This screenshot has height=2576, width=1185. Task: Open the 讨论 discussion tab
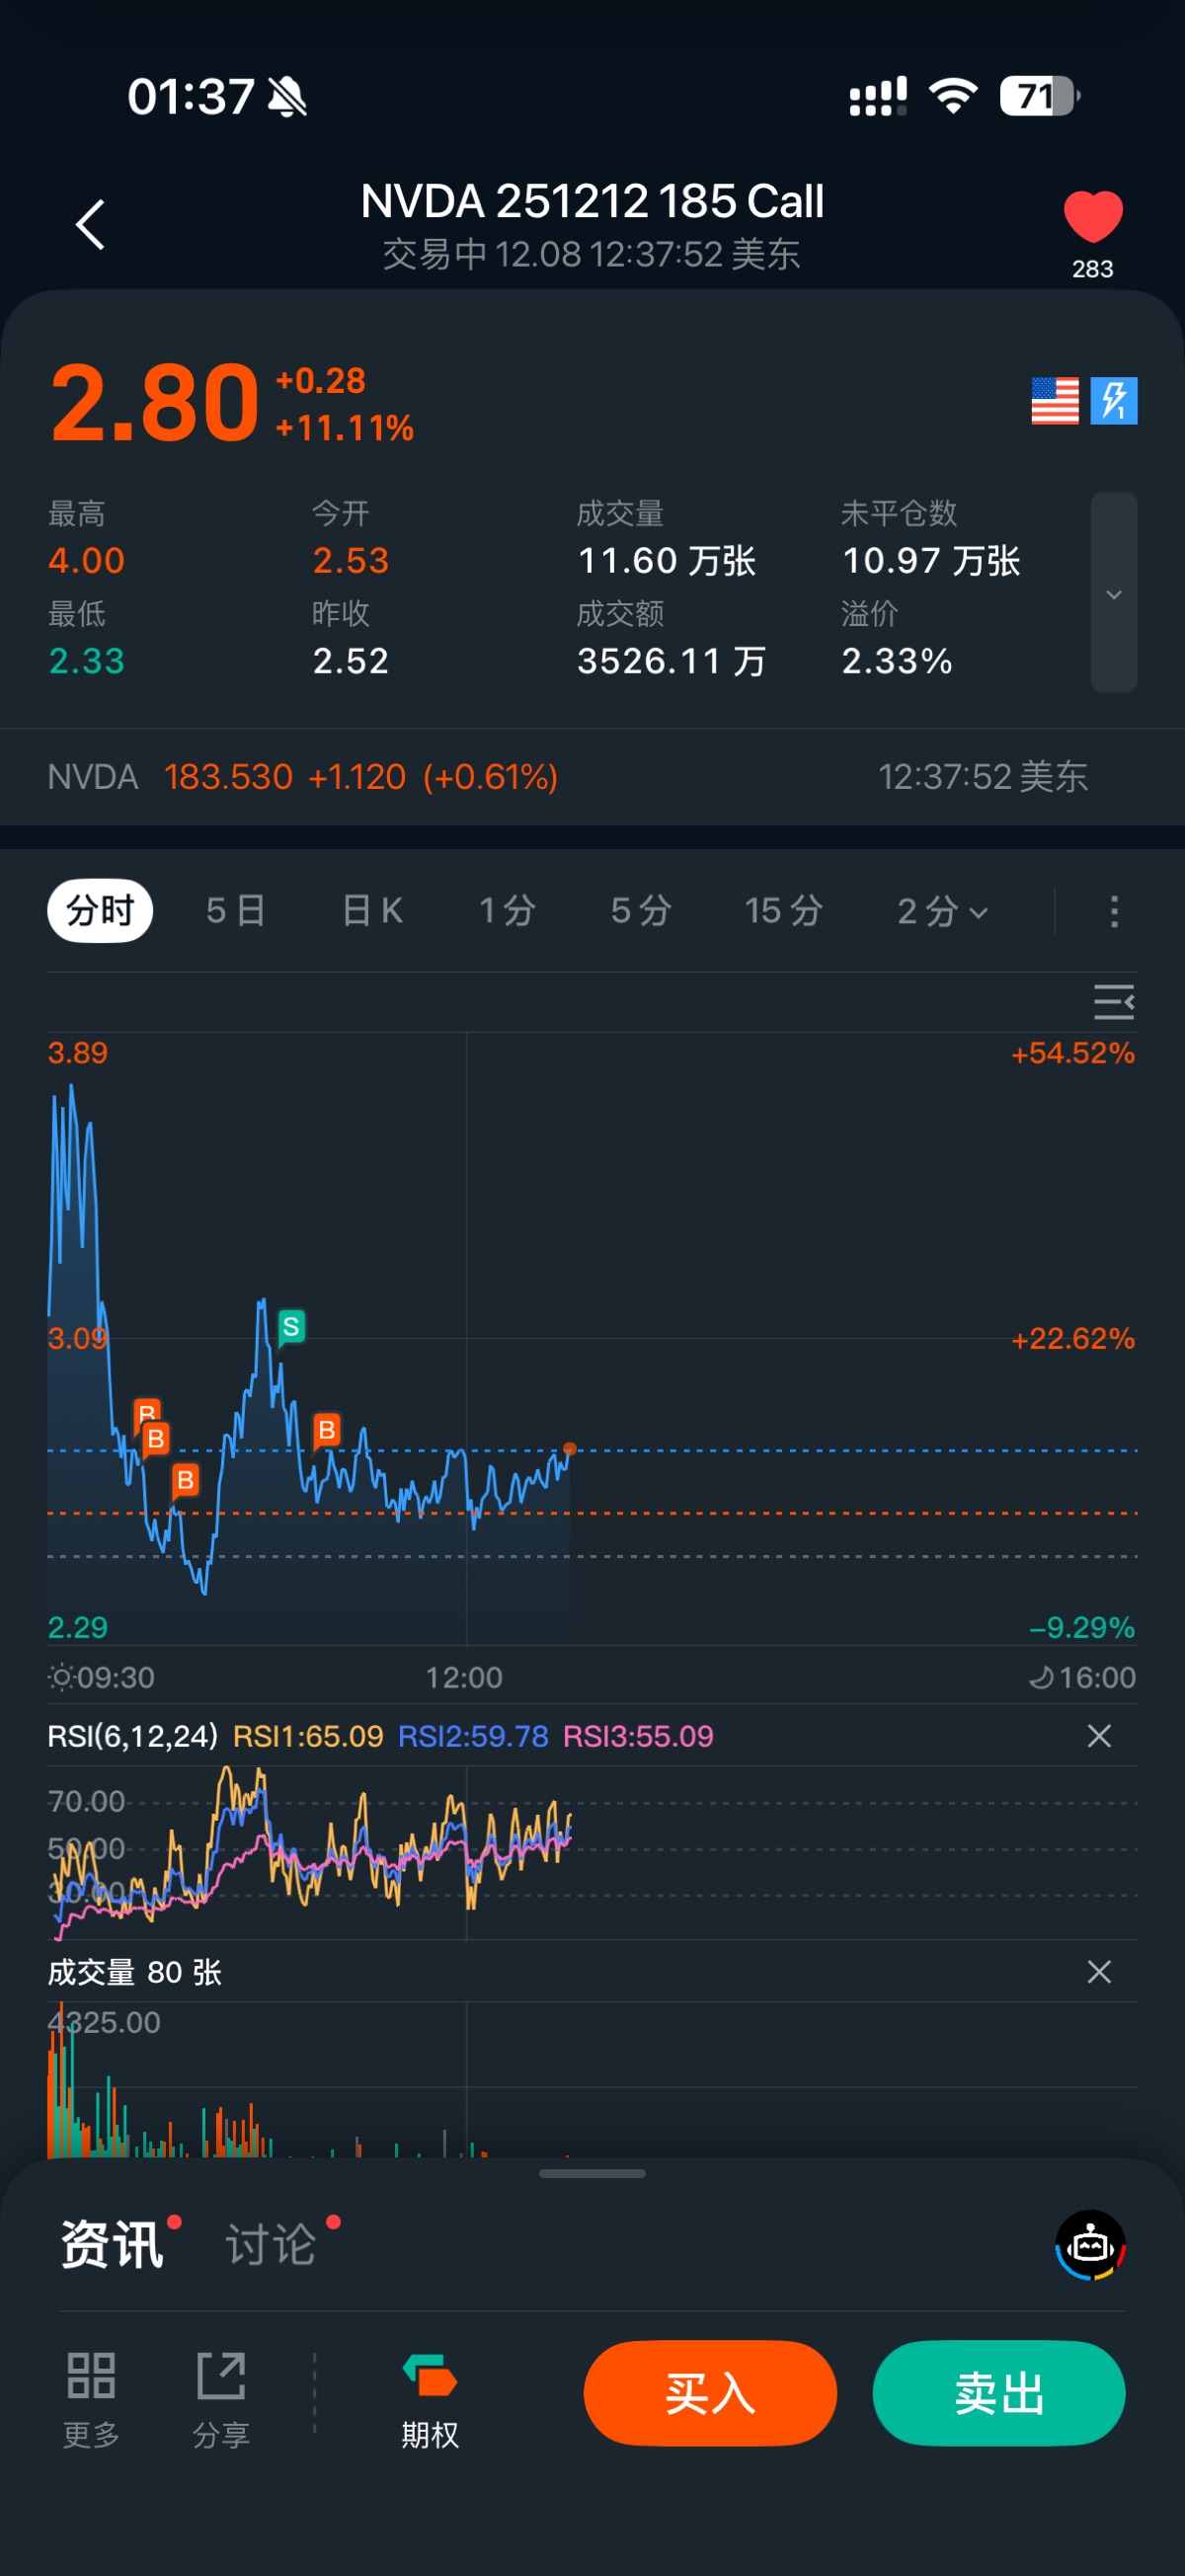271,2244
